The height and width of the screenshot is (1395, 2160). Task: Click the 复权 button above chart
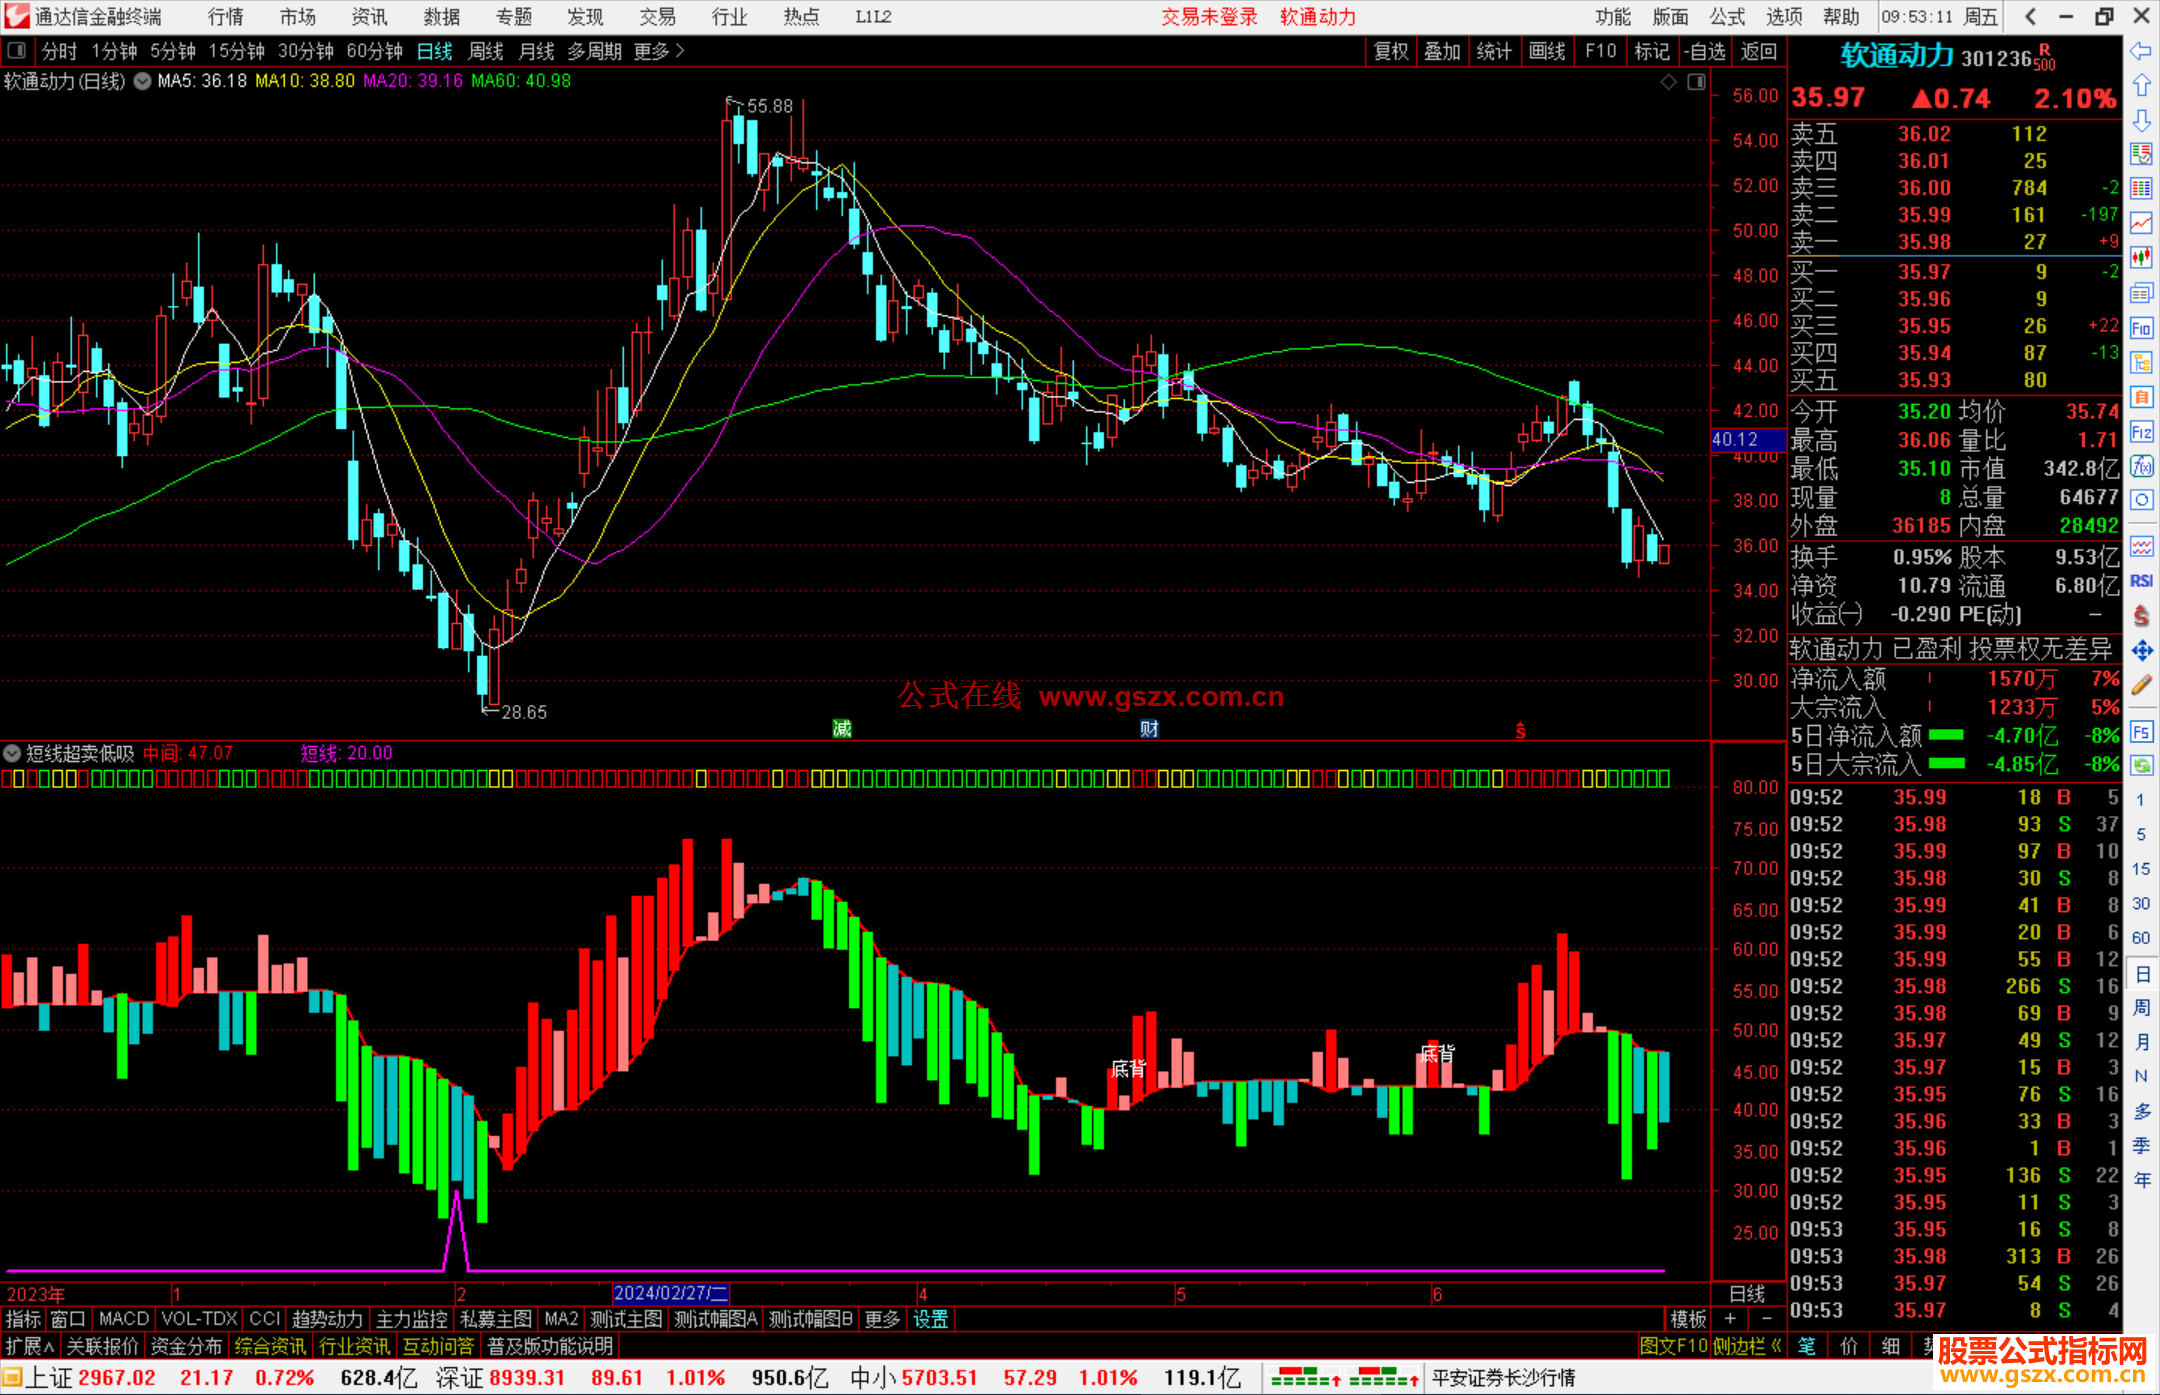(1390, 51)
